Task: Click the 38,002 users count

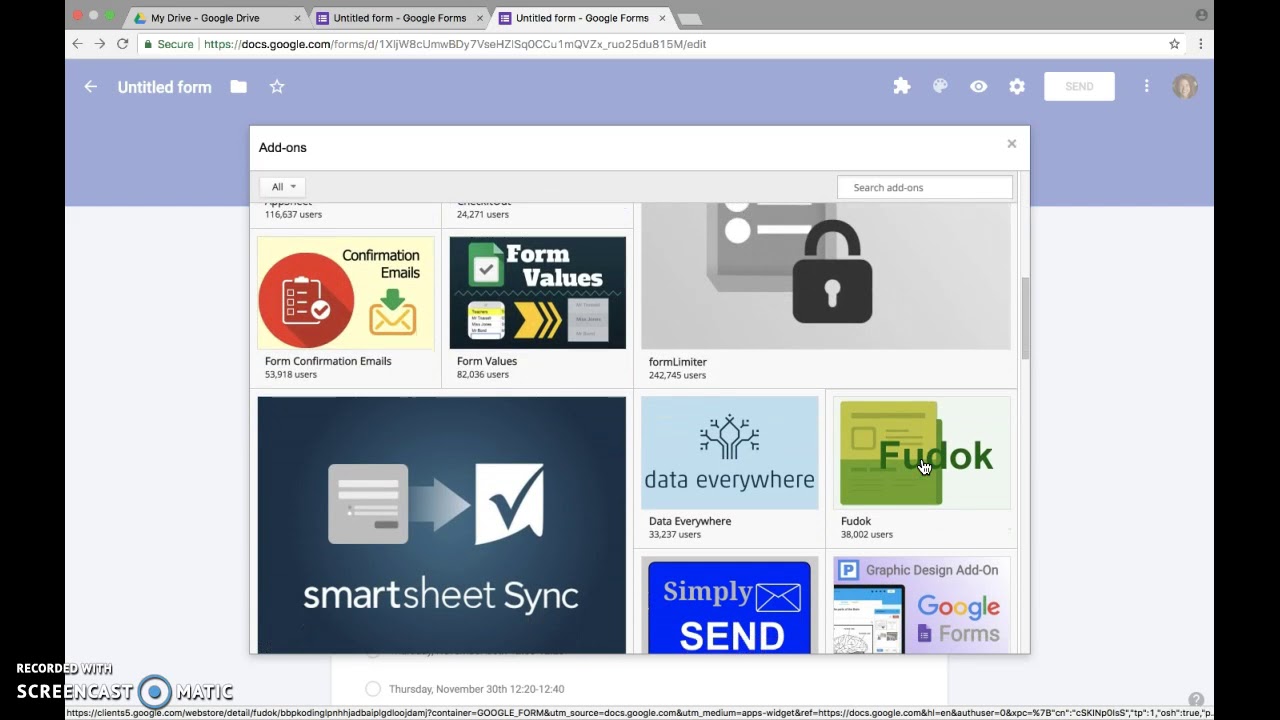Action: coord(867,535)
